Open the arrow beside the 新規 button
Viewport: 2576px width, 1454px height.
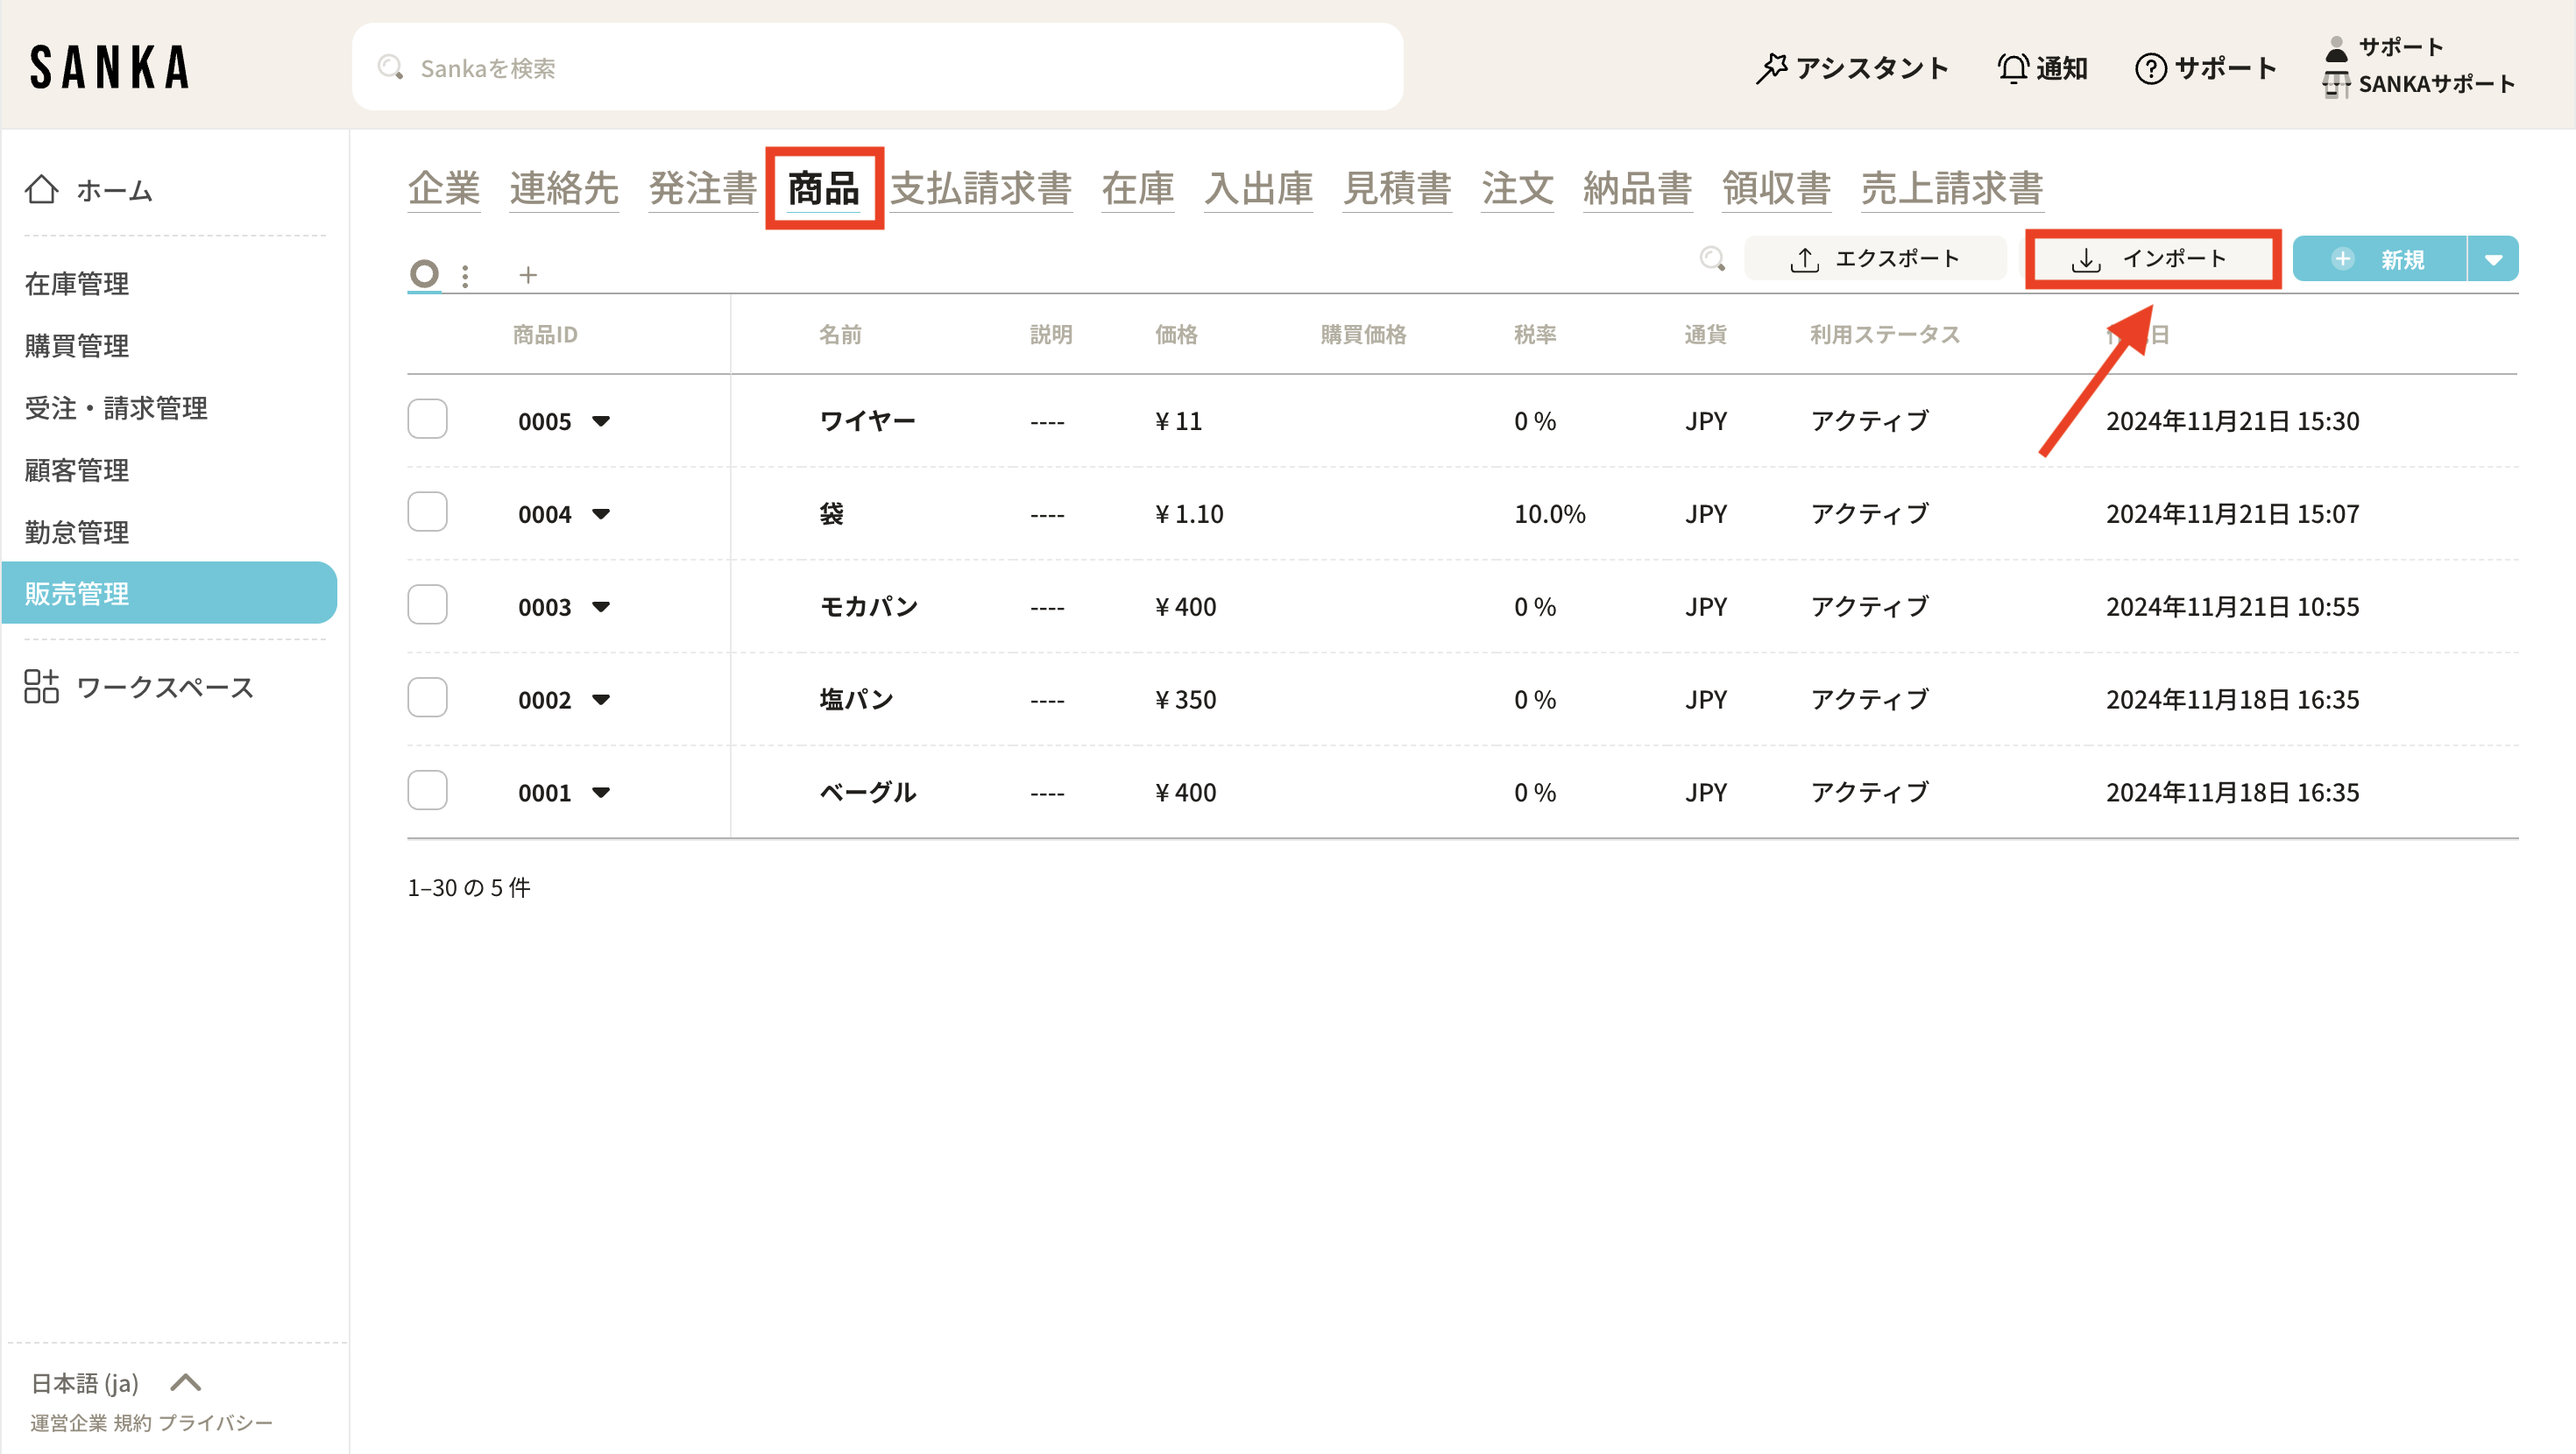[2493, 260]
